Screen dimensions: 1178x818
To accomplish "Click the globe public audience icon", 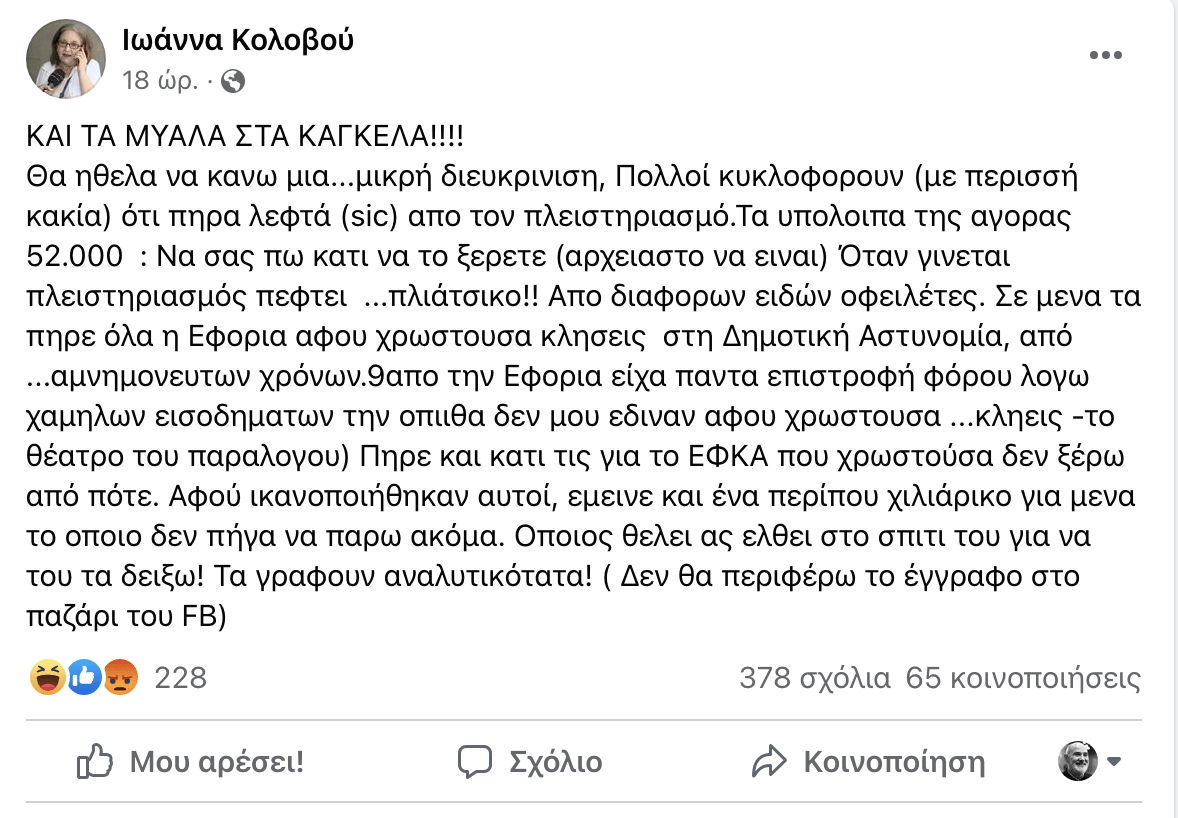I will click(233, 80).
